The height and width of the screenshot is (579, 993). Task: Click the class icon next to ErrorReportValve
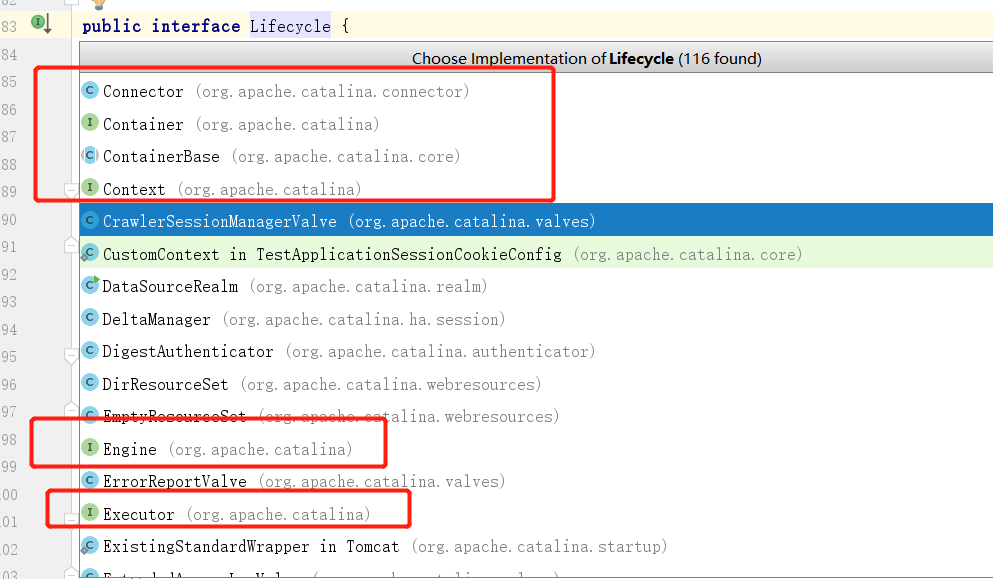tap(90, 480)
